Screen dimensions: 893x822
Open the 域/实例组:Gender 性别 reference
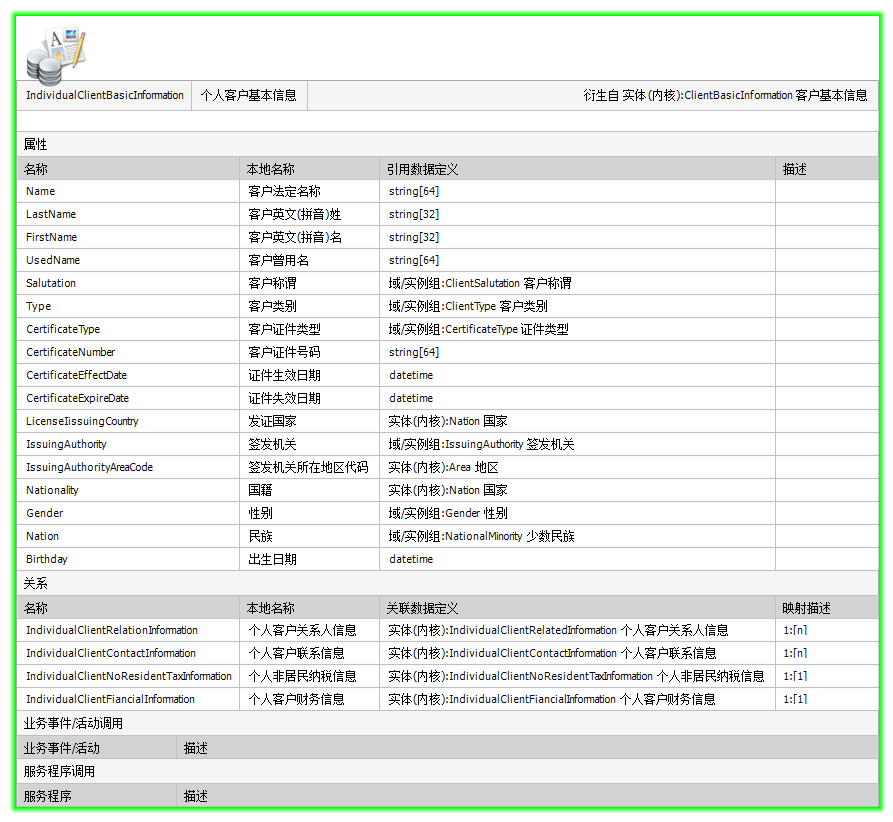point(448,513)
